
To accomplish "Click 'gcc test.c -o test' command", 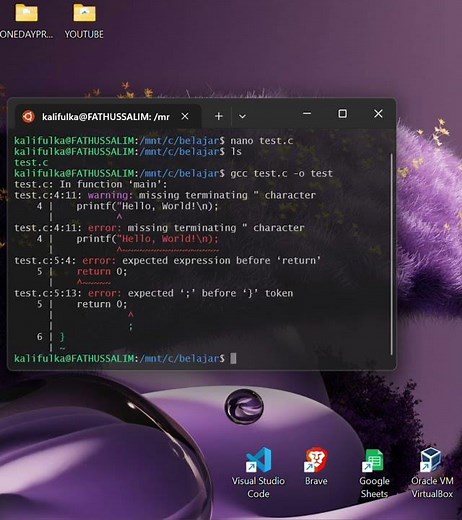I will click(x=282, y=173).
